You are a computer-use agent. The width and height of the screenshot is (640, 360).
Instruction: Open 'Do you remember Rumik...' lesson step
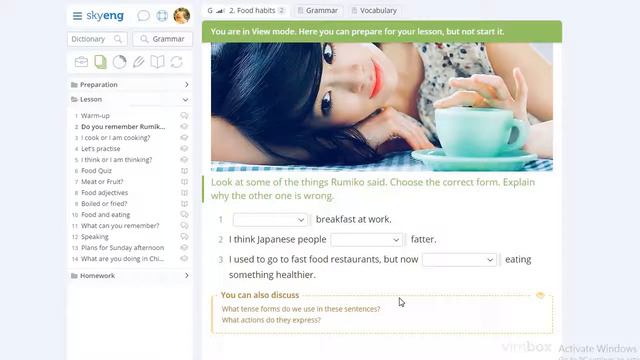coord(123,127)
